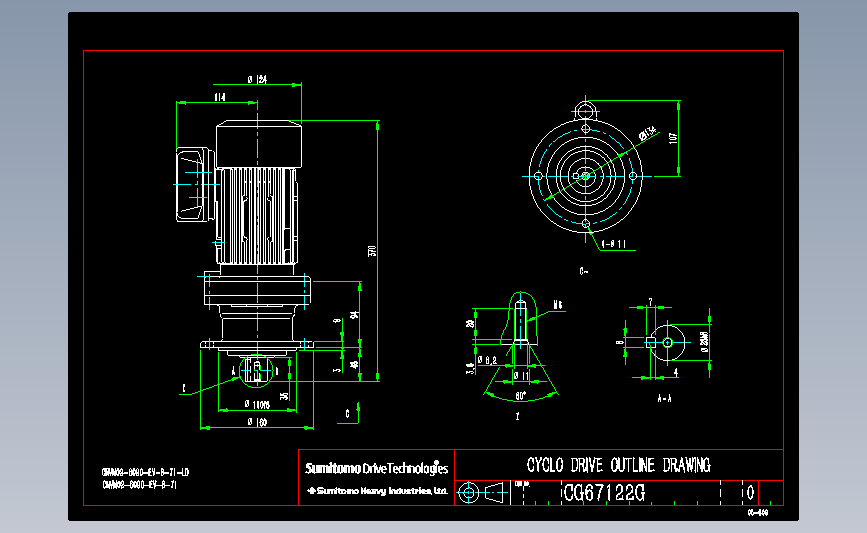Select the 35 shaft length dimension
Viewport: 867px width, 533px height.
tap(284, 396)
